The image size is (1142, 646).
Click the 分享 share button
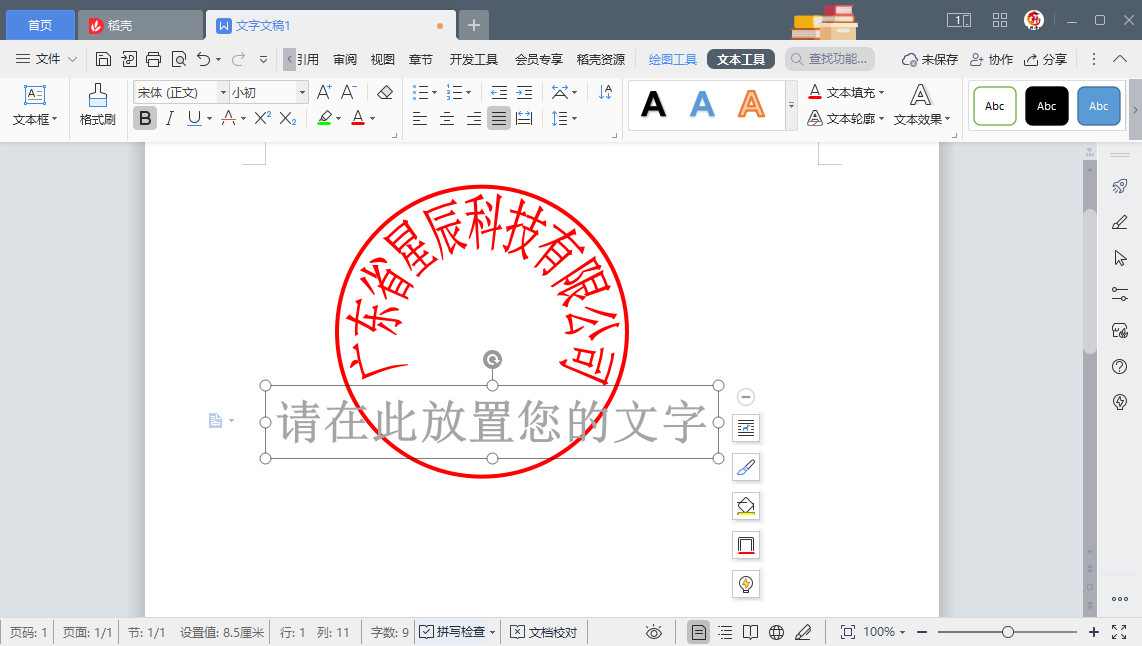click(1045, 59)
